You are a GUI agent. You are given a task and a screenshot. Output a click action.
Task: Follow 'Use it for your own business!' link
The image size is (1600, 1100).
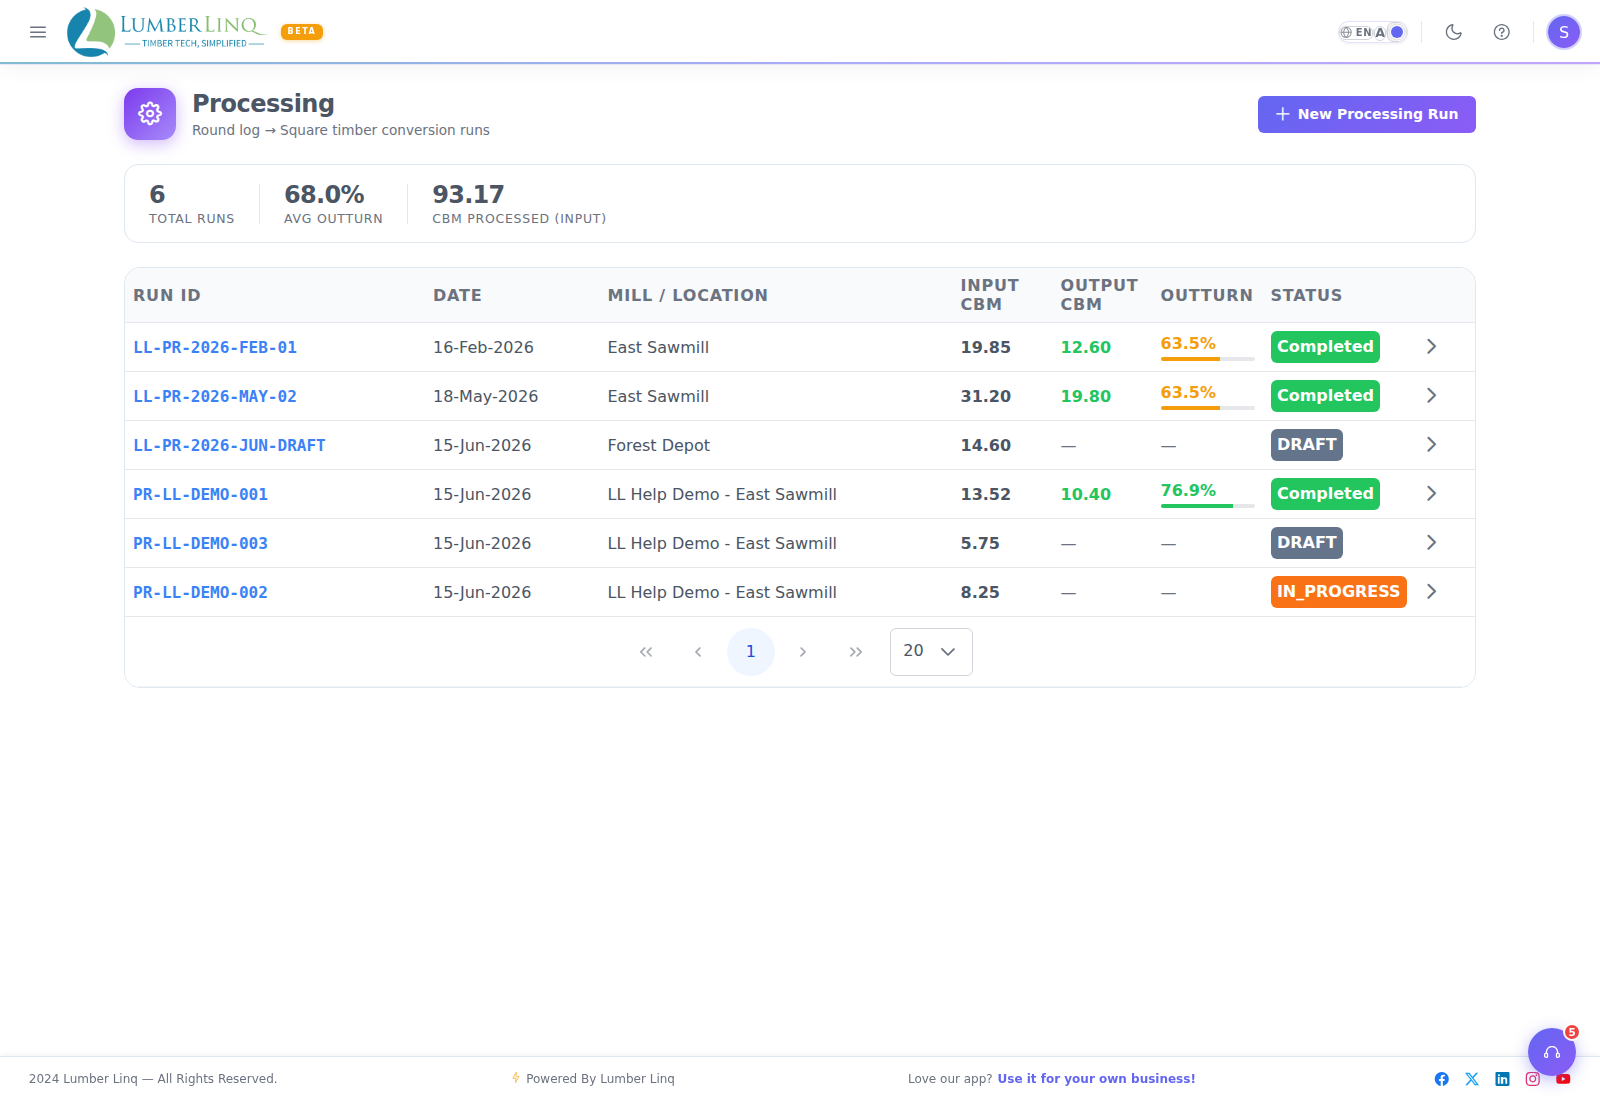point(1096,1079)
